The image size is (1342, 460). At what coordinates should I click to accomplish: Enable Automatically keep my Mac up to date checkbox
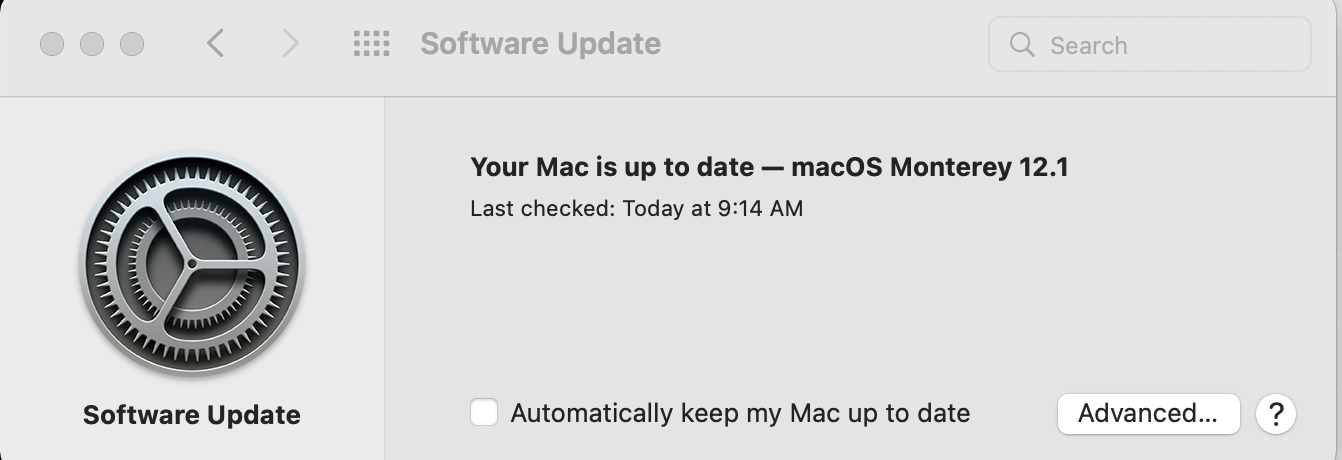[484, 412]
